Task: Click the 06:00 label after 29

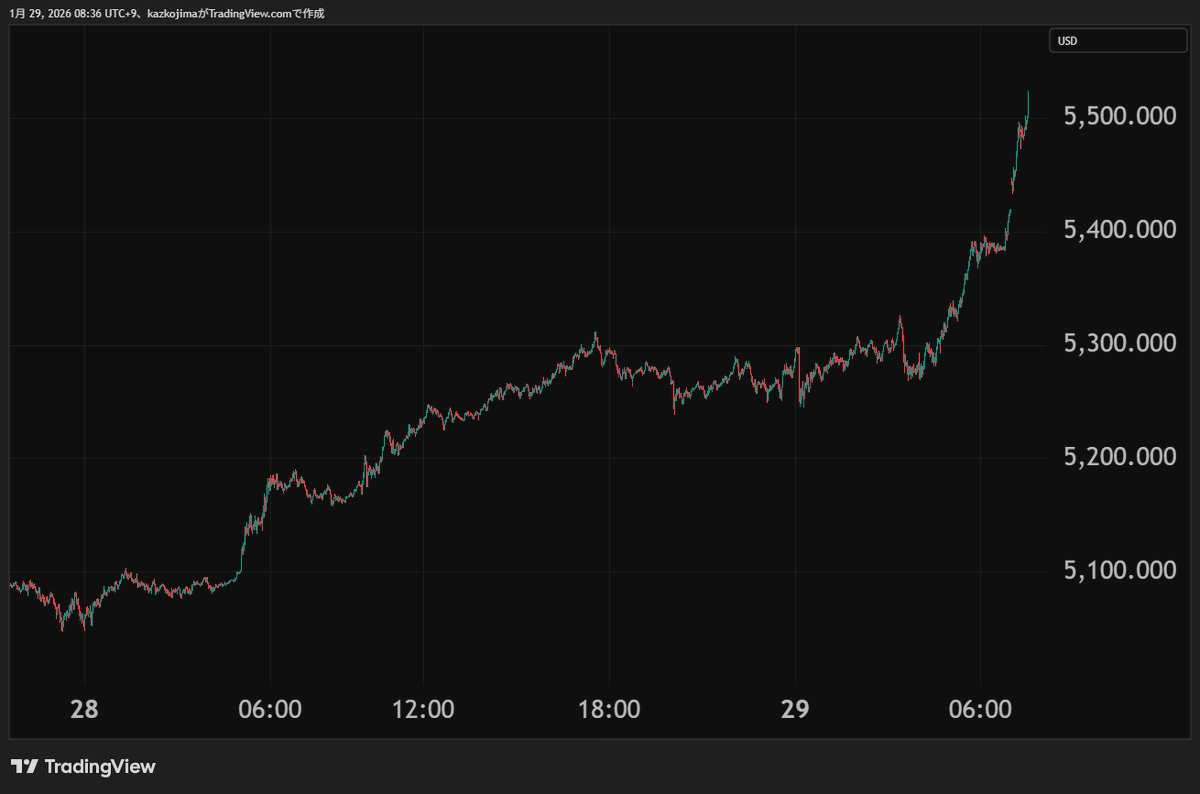Action: [x=979, y=710]
